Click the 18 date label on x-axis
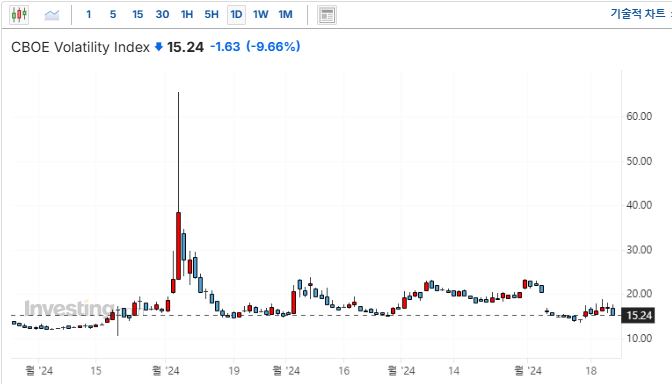672x384 pixels. click(591, 371)
